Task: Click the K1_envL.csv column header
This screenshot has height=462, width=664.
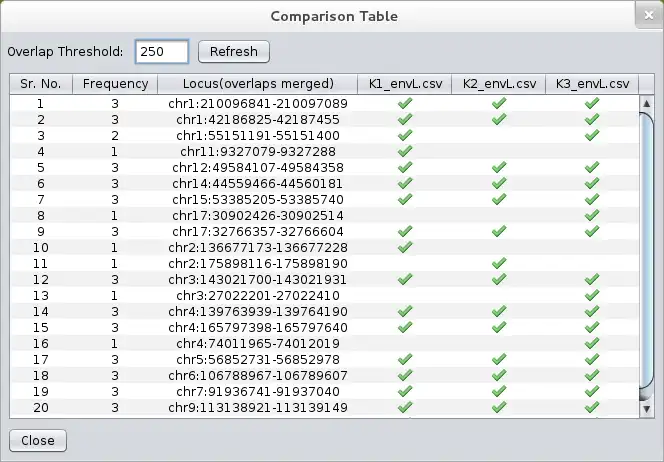Action: [405, 84]
